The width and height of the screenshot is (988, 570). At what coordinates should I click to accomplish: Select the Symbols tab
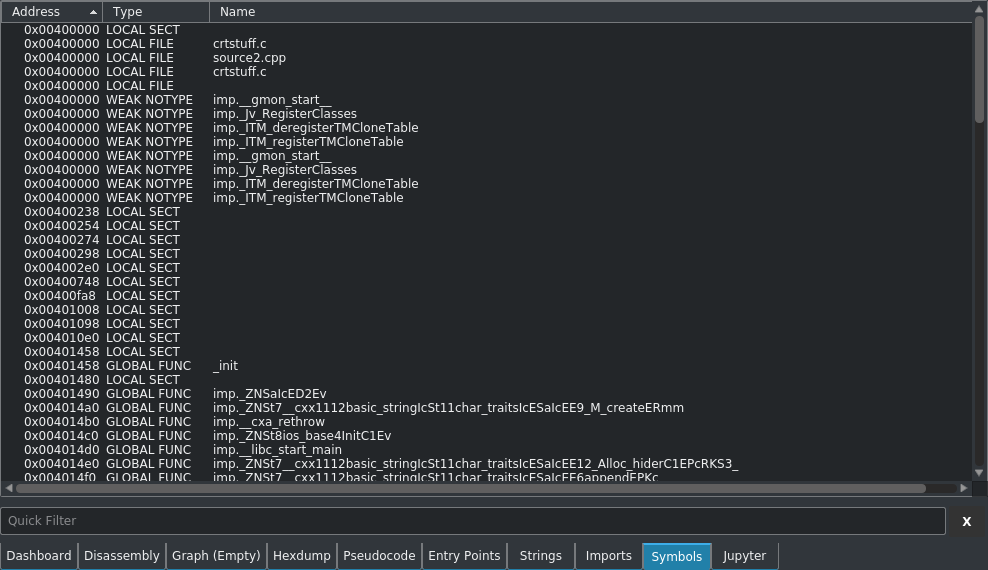[x=677, y=556]
